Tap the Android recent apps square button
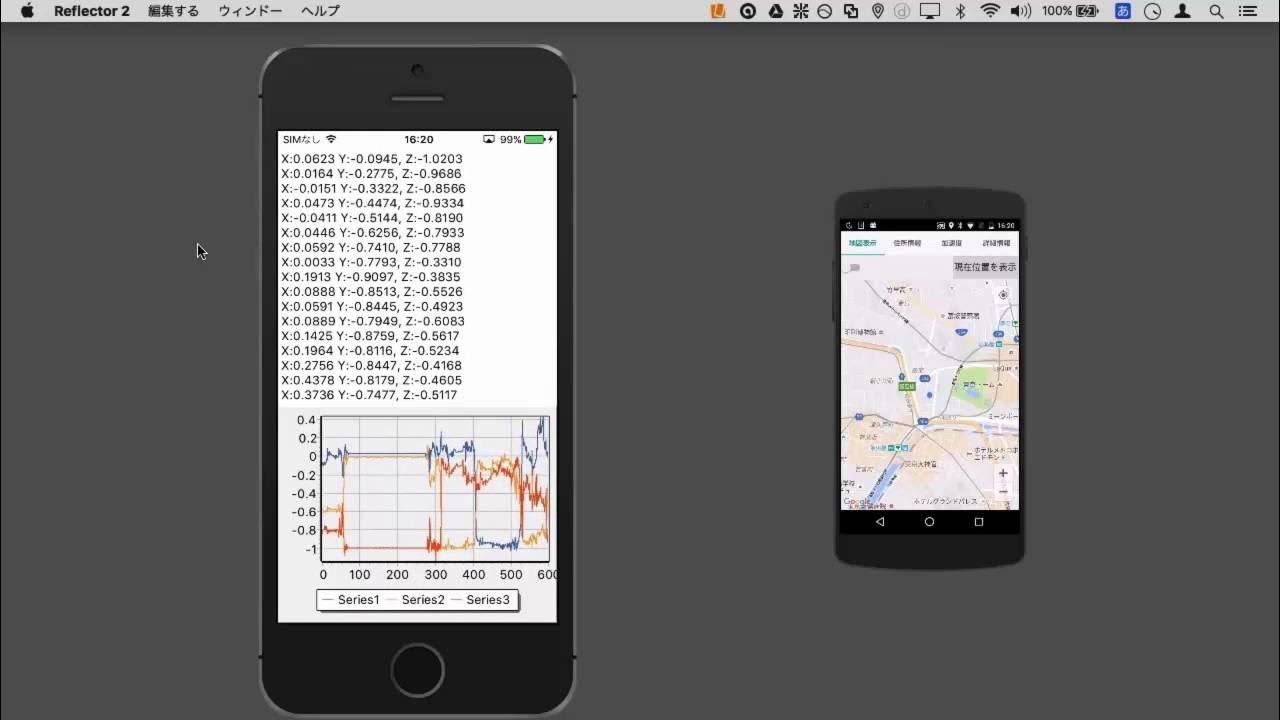 coord(979,522)
